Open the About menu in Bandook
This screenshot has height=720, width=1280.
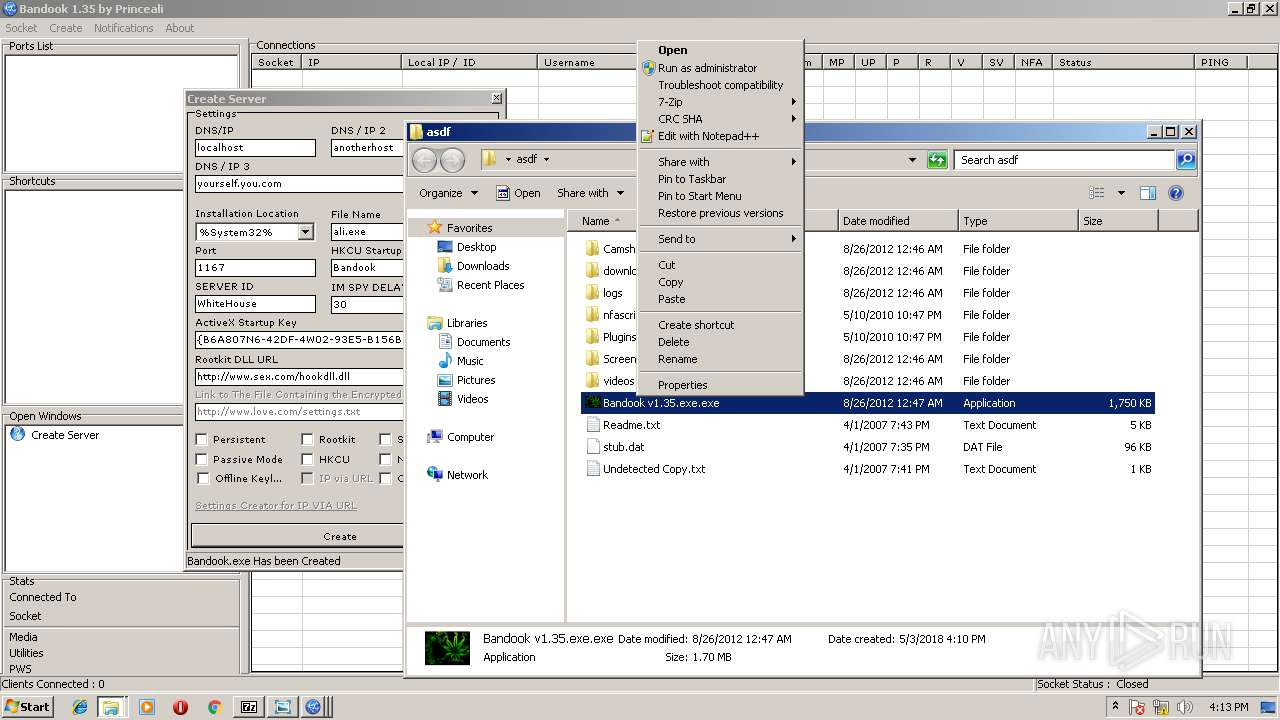[179, 28]
